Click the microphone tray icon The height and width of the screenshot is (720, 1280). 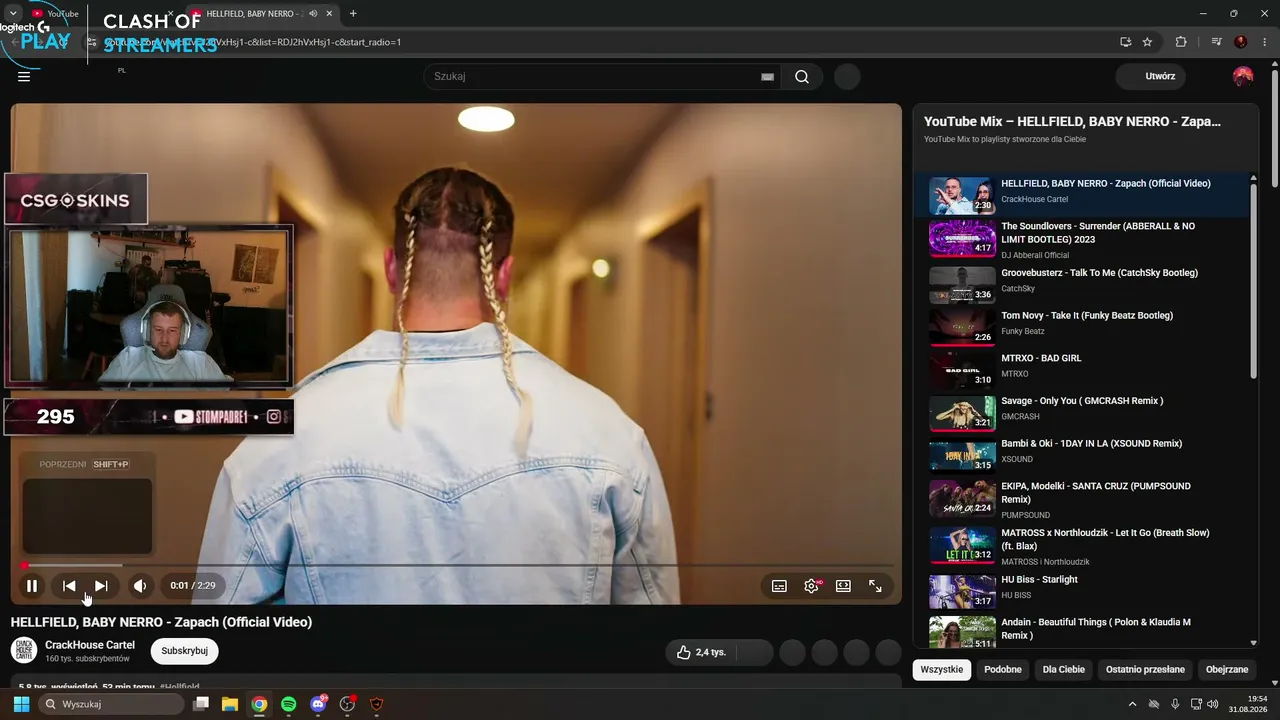(1175, 704)
